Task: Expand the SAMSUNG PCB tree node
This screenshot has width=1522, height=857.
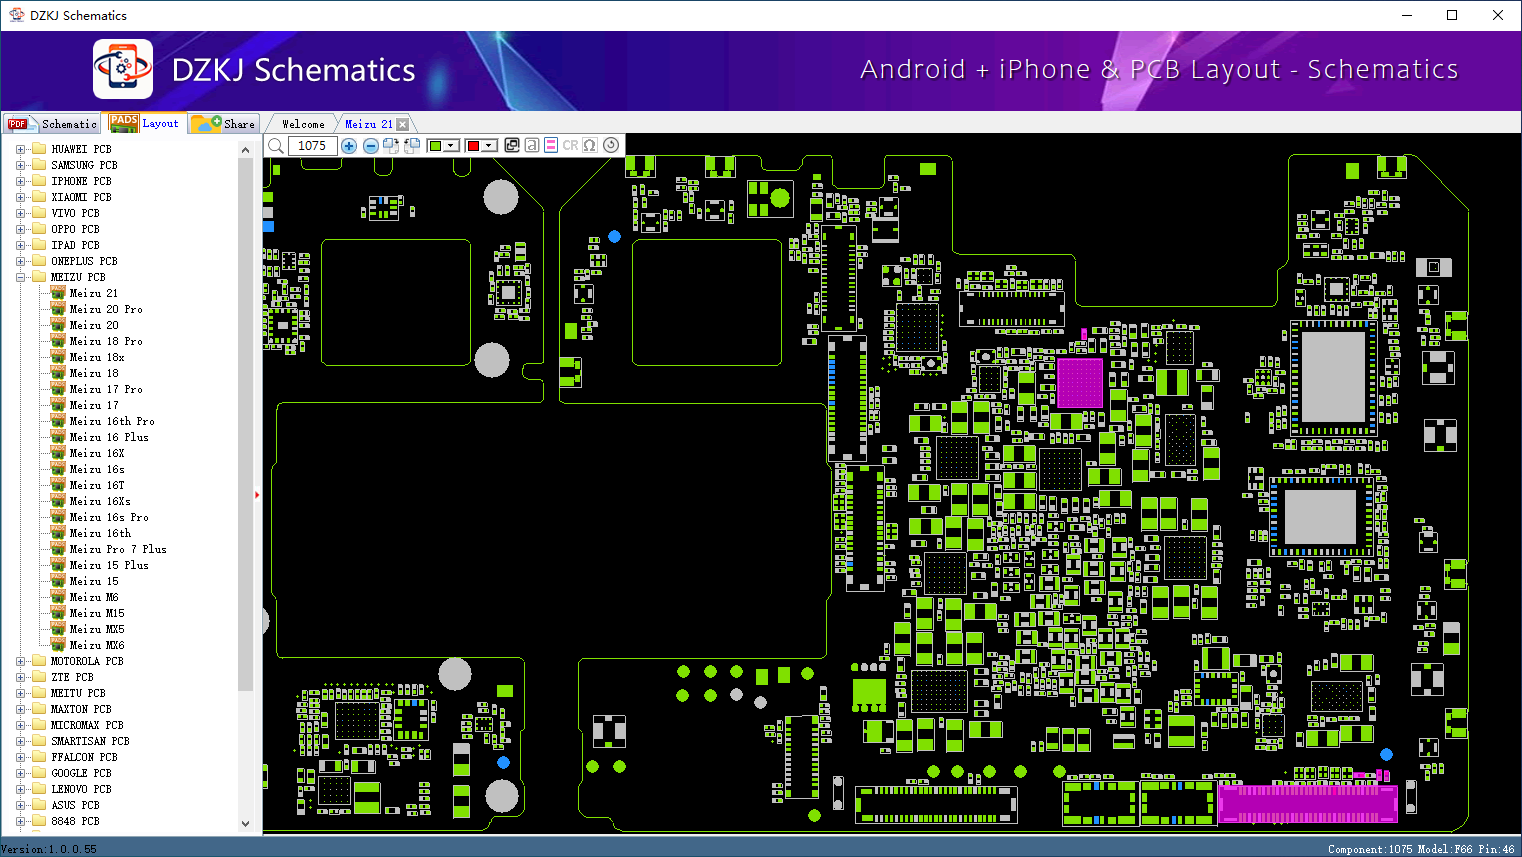Action: pos(20,165)
